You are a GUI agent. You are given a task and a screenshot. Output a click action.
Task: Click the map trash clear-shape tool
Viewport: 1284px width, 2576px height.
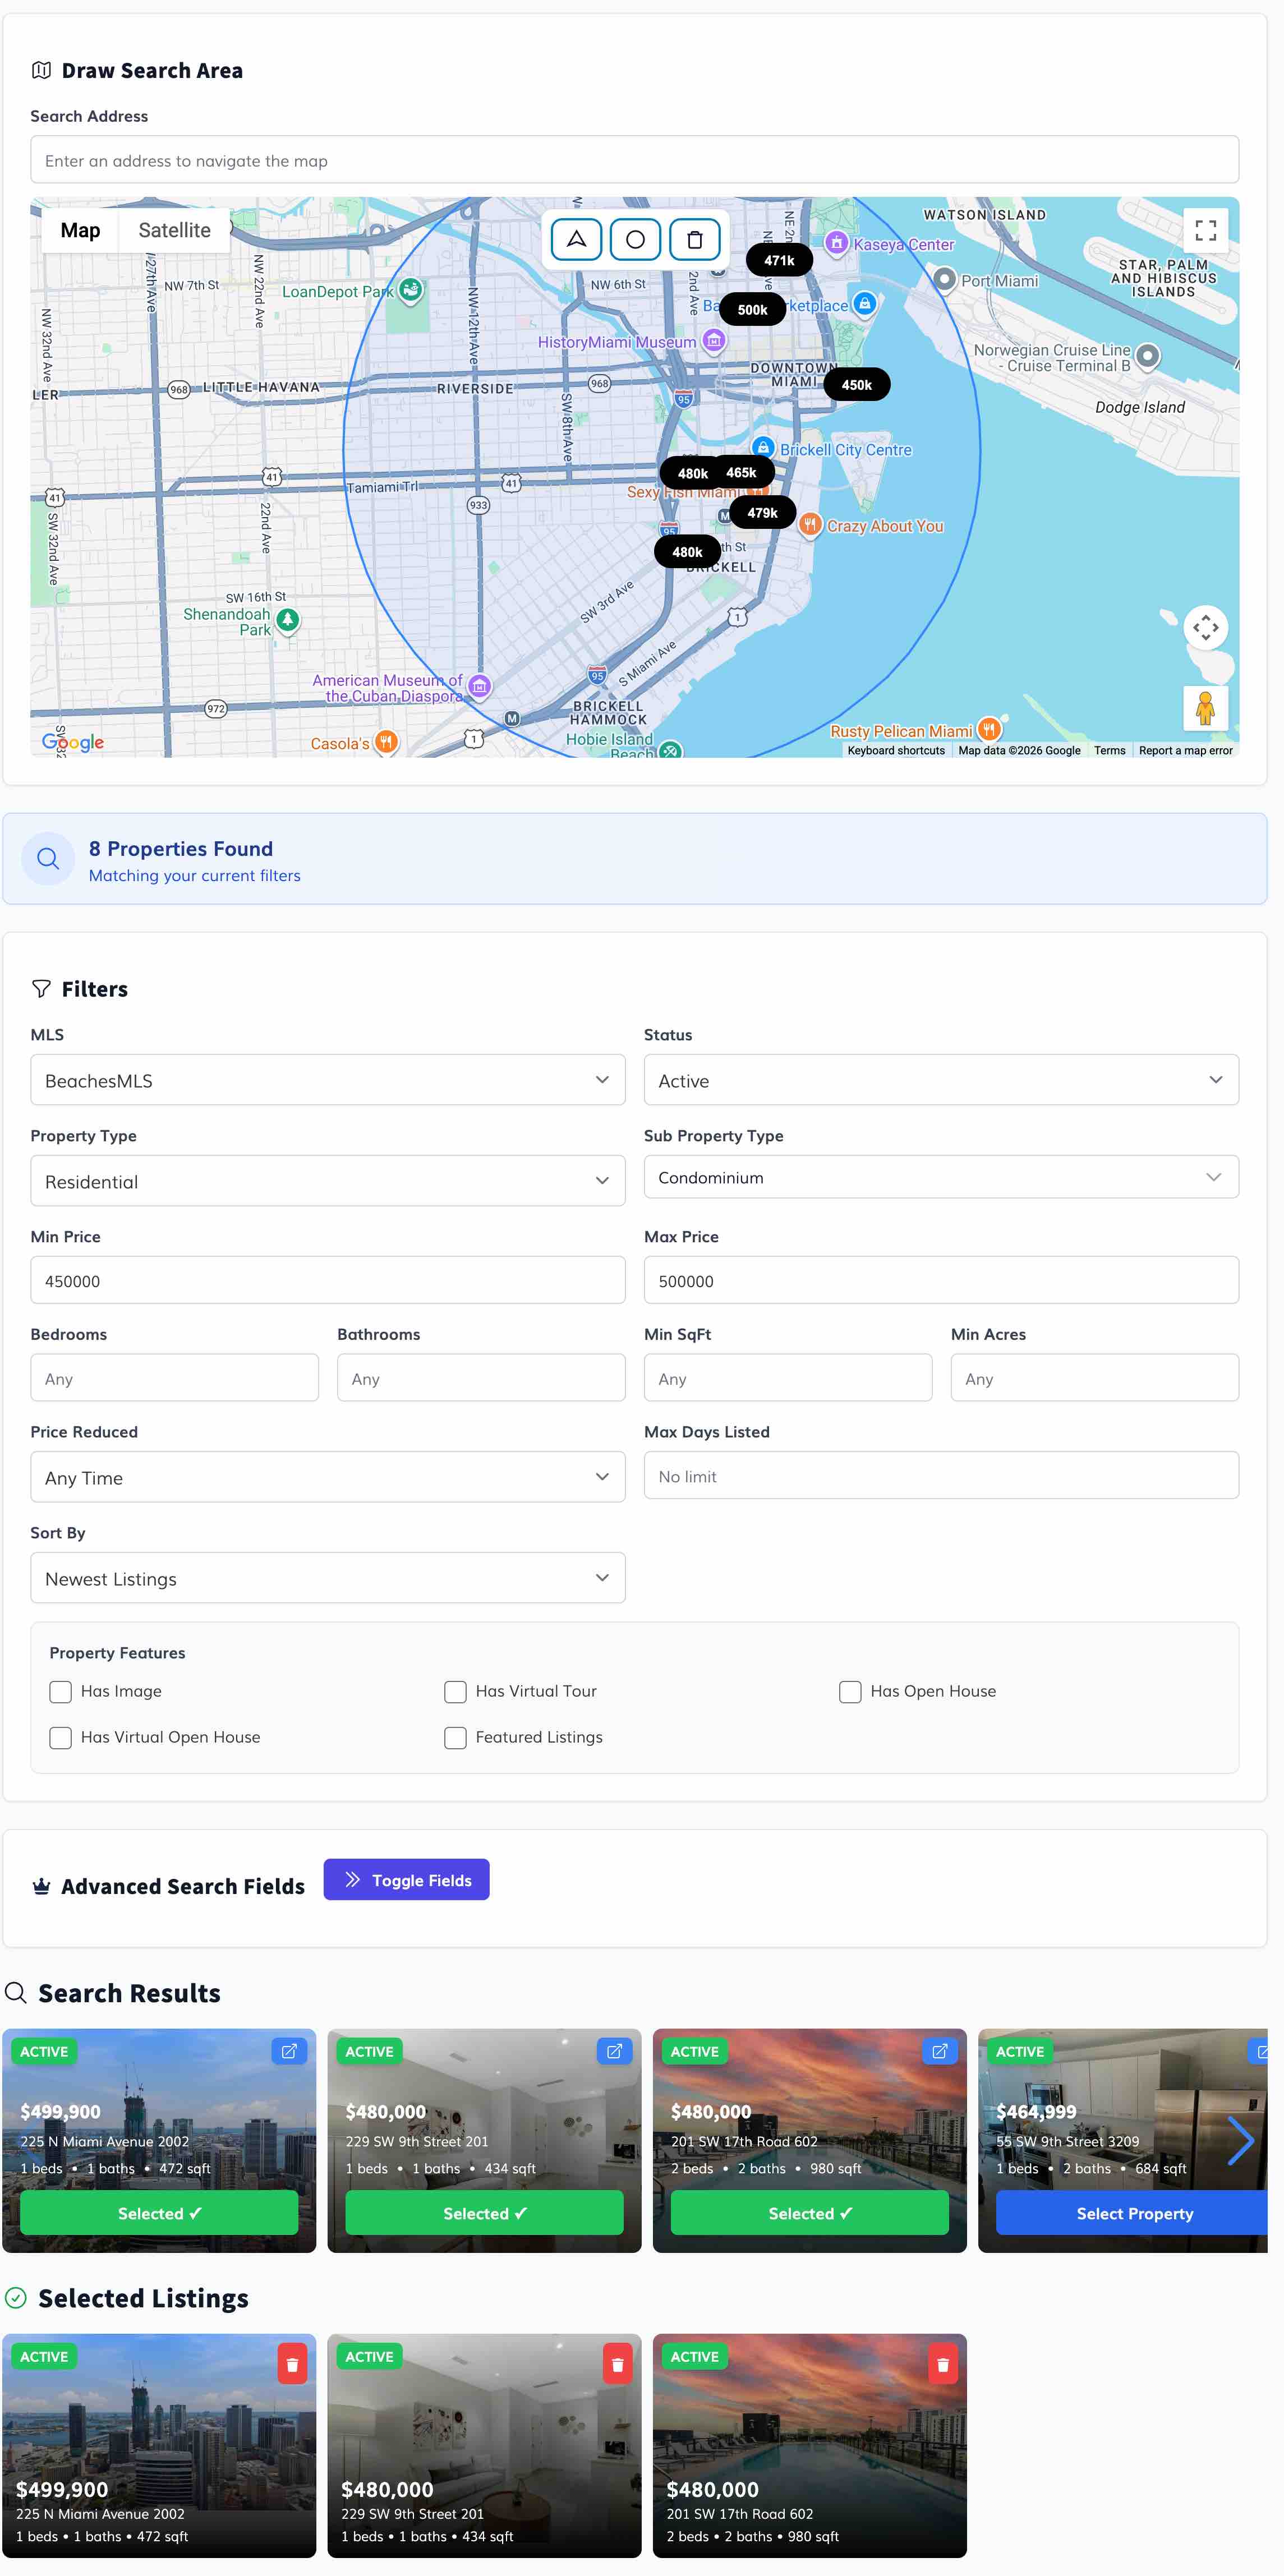(694, 239)
